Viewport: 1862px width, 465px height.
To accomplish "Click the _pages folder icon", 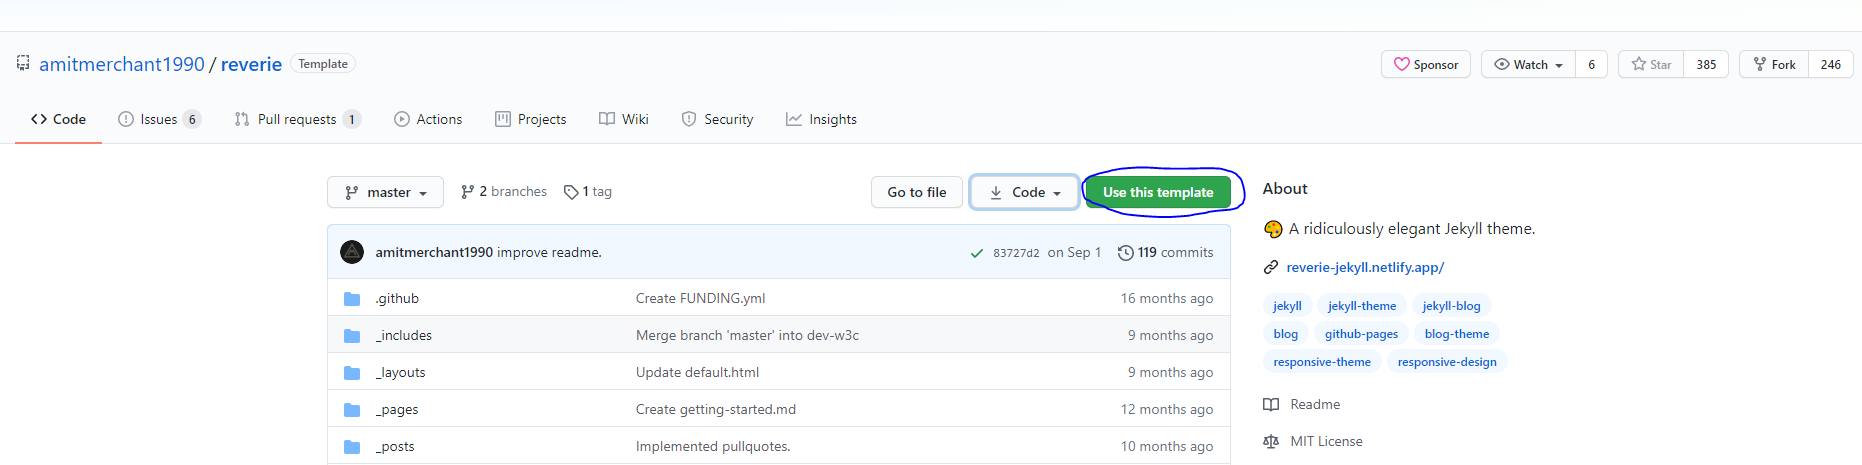I will [352, 409].
